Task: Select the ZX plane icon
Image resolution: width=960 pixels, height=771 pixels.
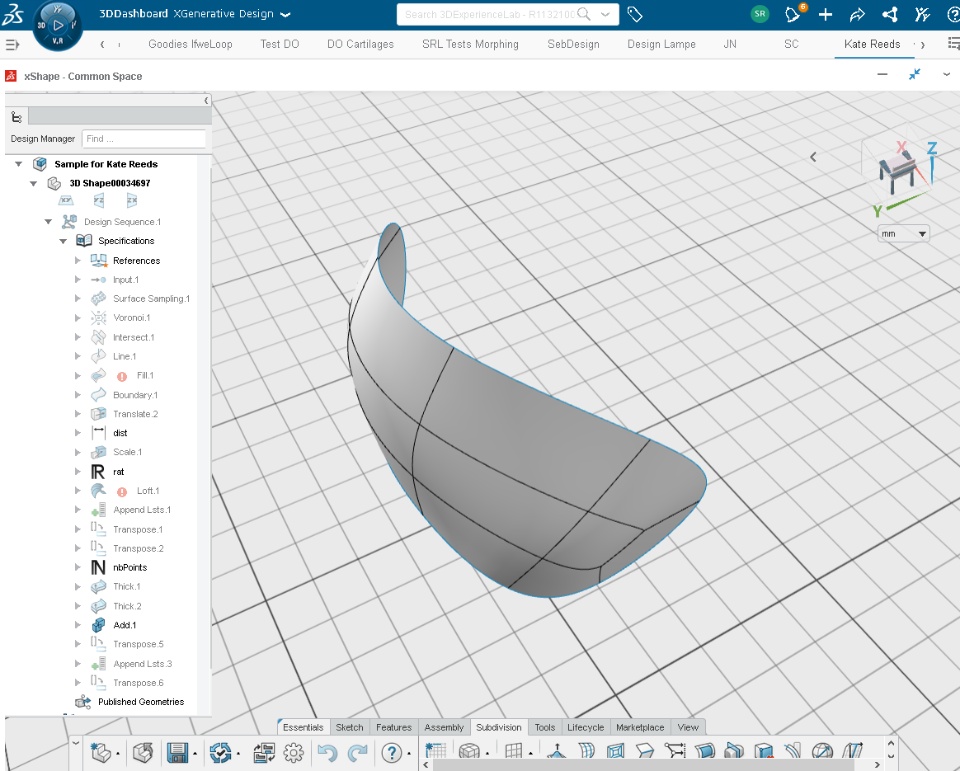Action: 131,202
